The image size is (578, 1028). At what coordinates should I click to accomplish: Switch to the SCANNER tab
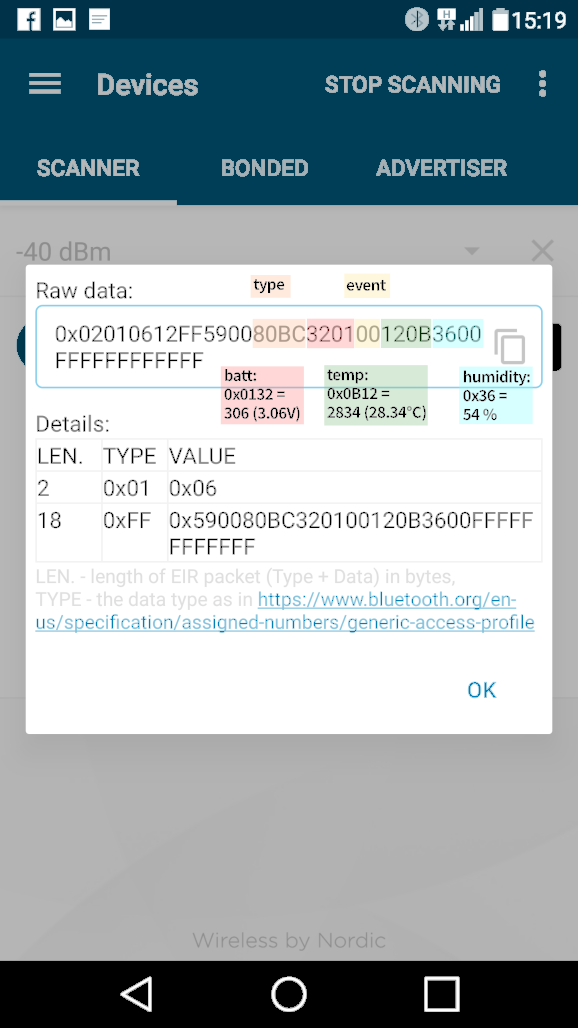pyautogui.click(x=88, y=168)
